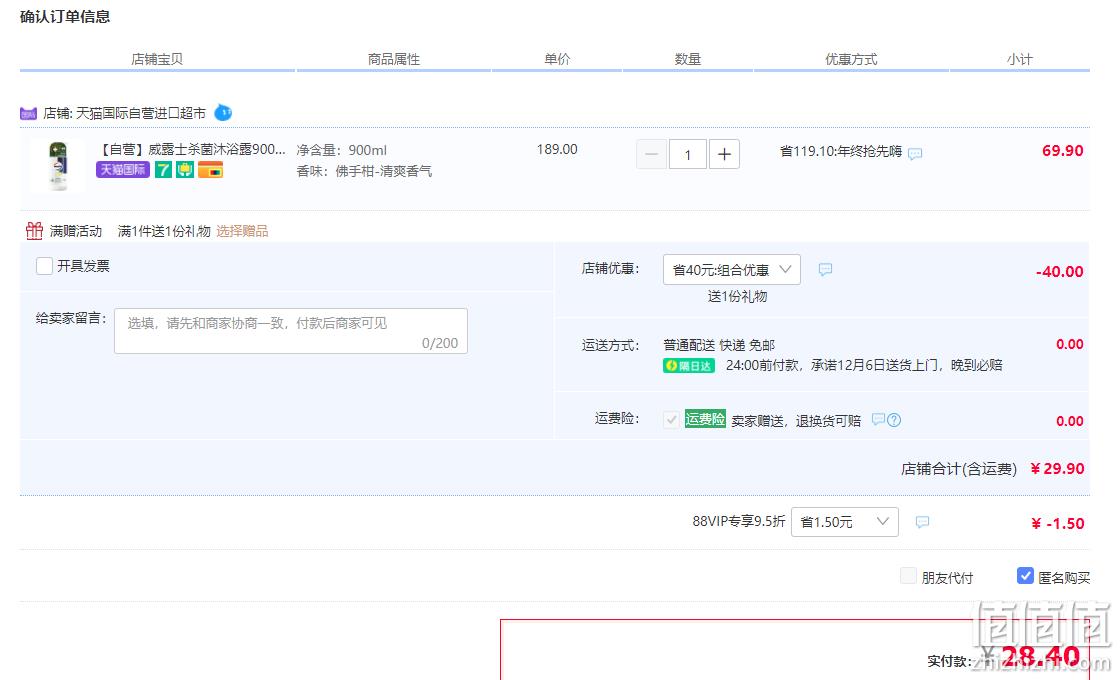This screenshot has width=1120, height=680.
Task: Click the gift icon for 满赠活动
Action: pos(34,230)
